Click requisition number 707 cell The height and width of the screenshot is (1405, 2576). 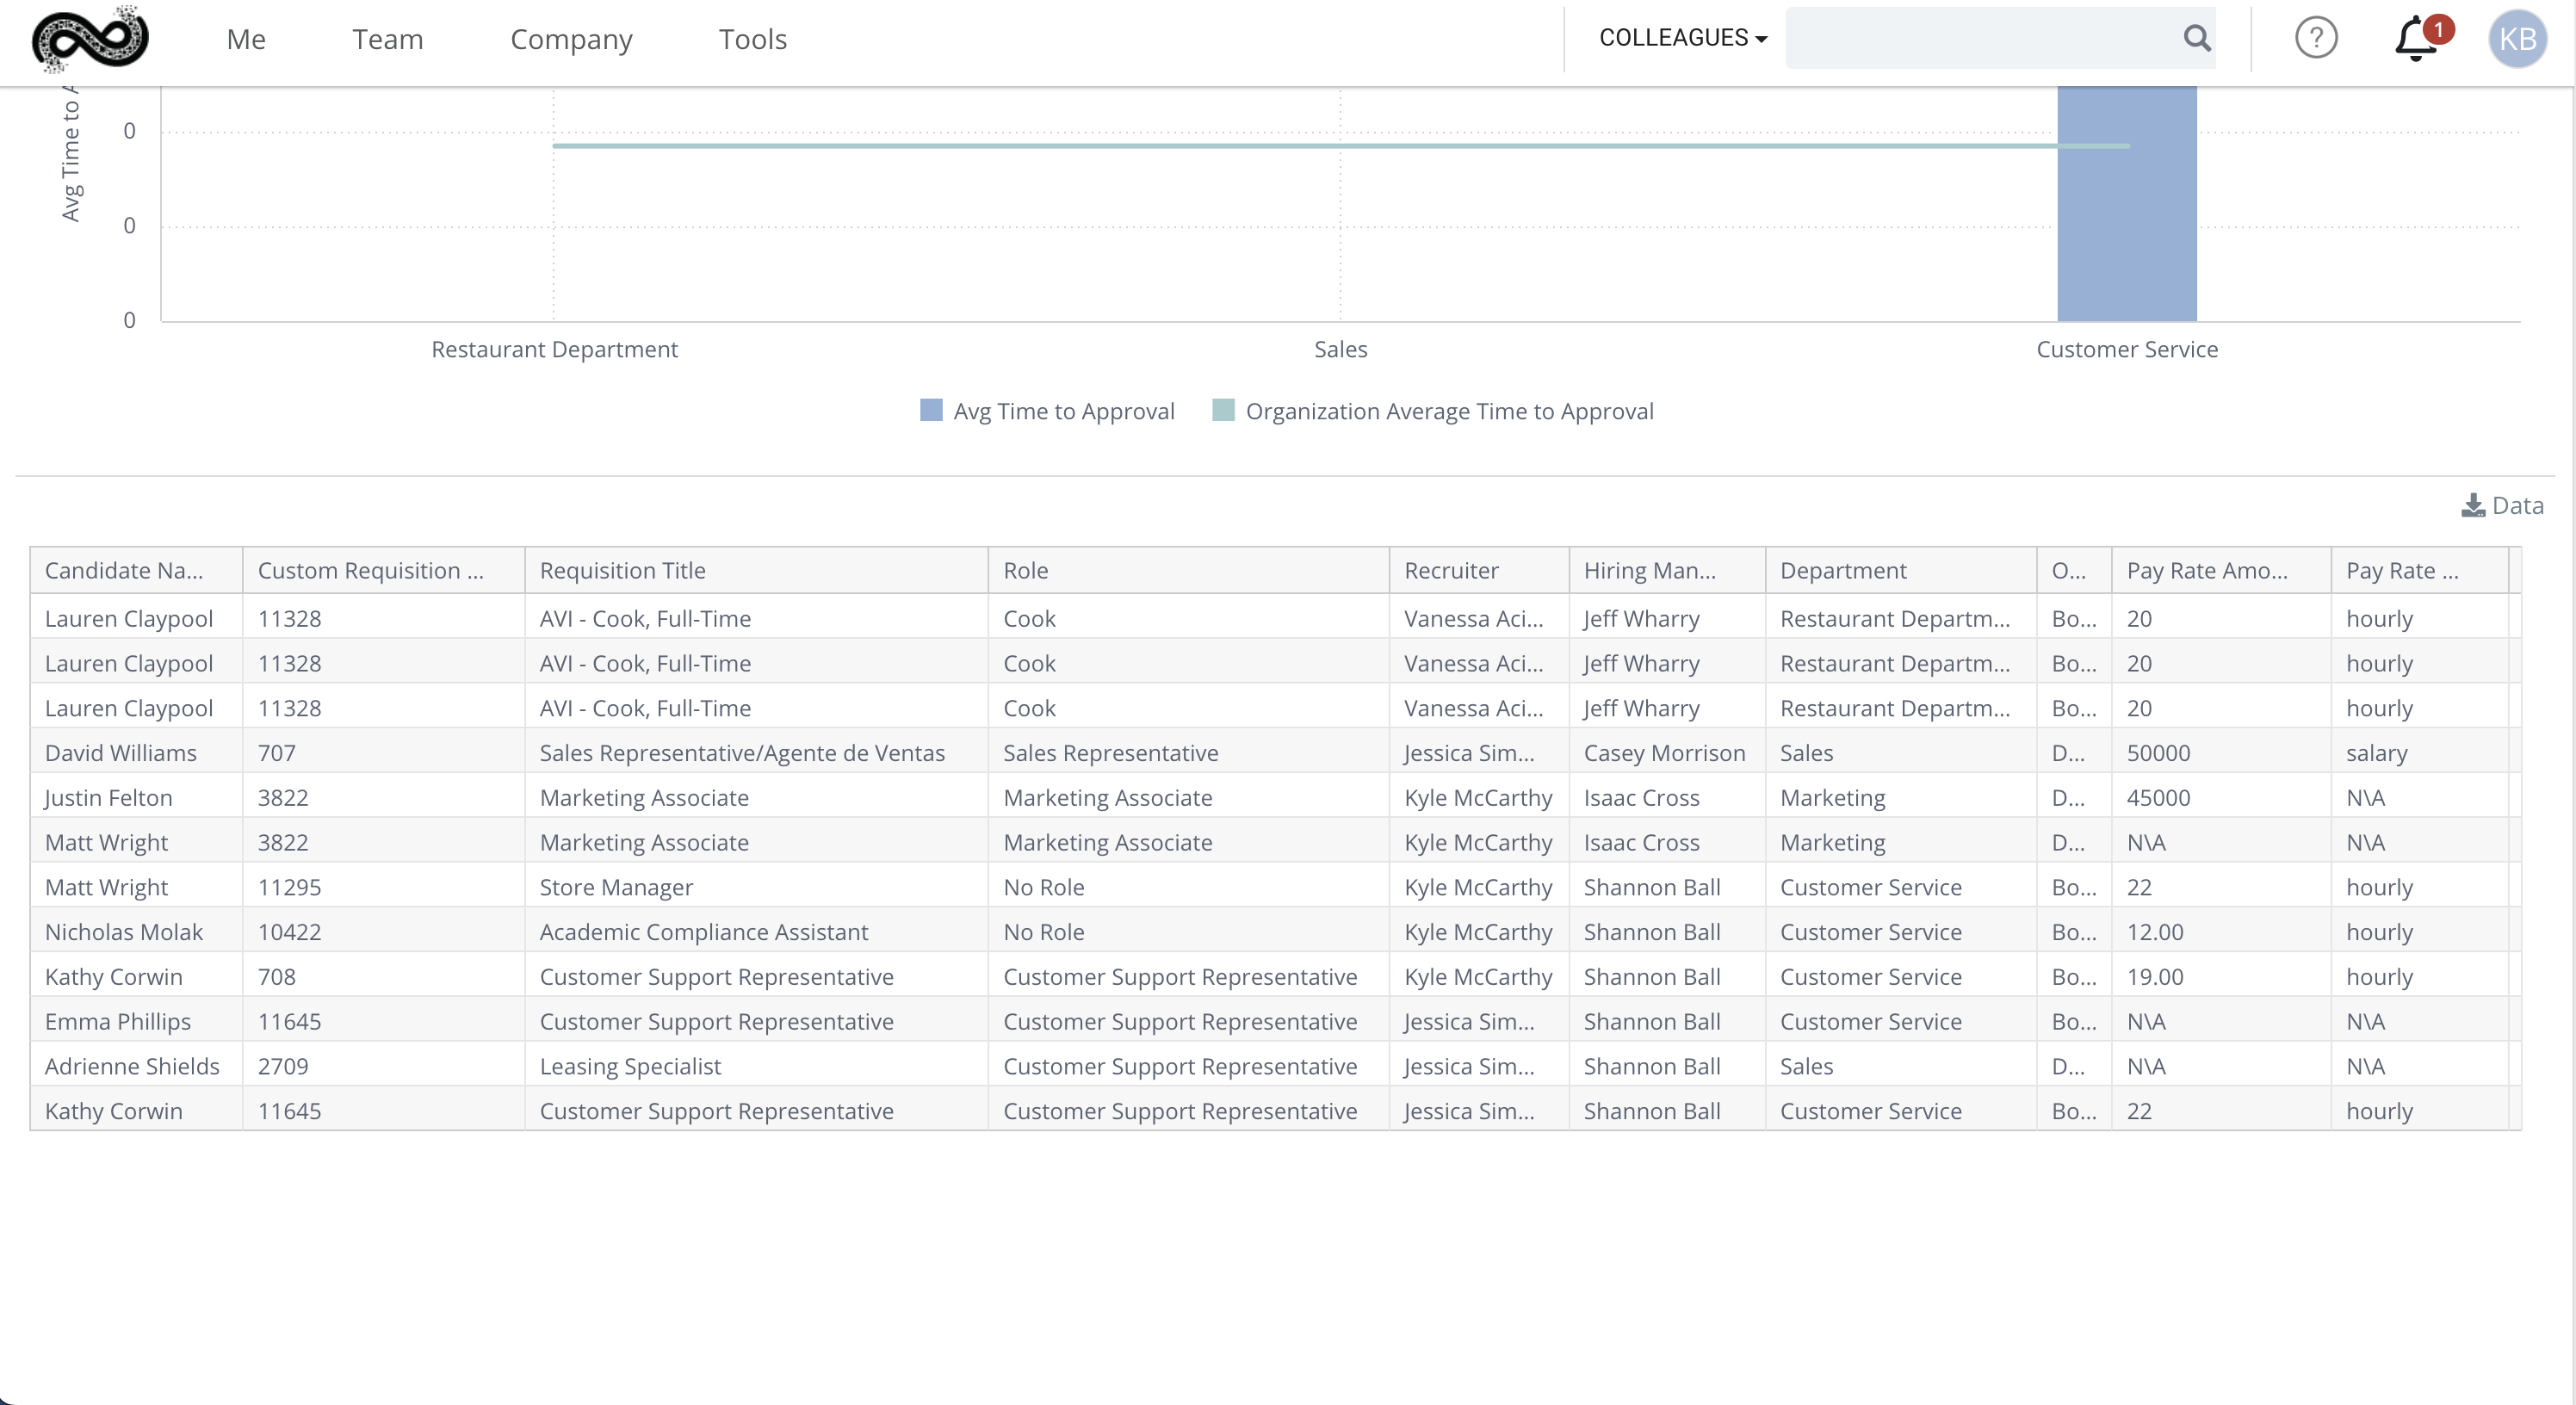tap(384, 752)
